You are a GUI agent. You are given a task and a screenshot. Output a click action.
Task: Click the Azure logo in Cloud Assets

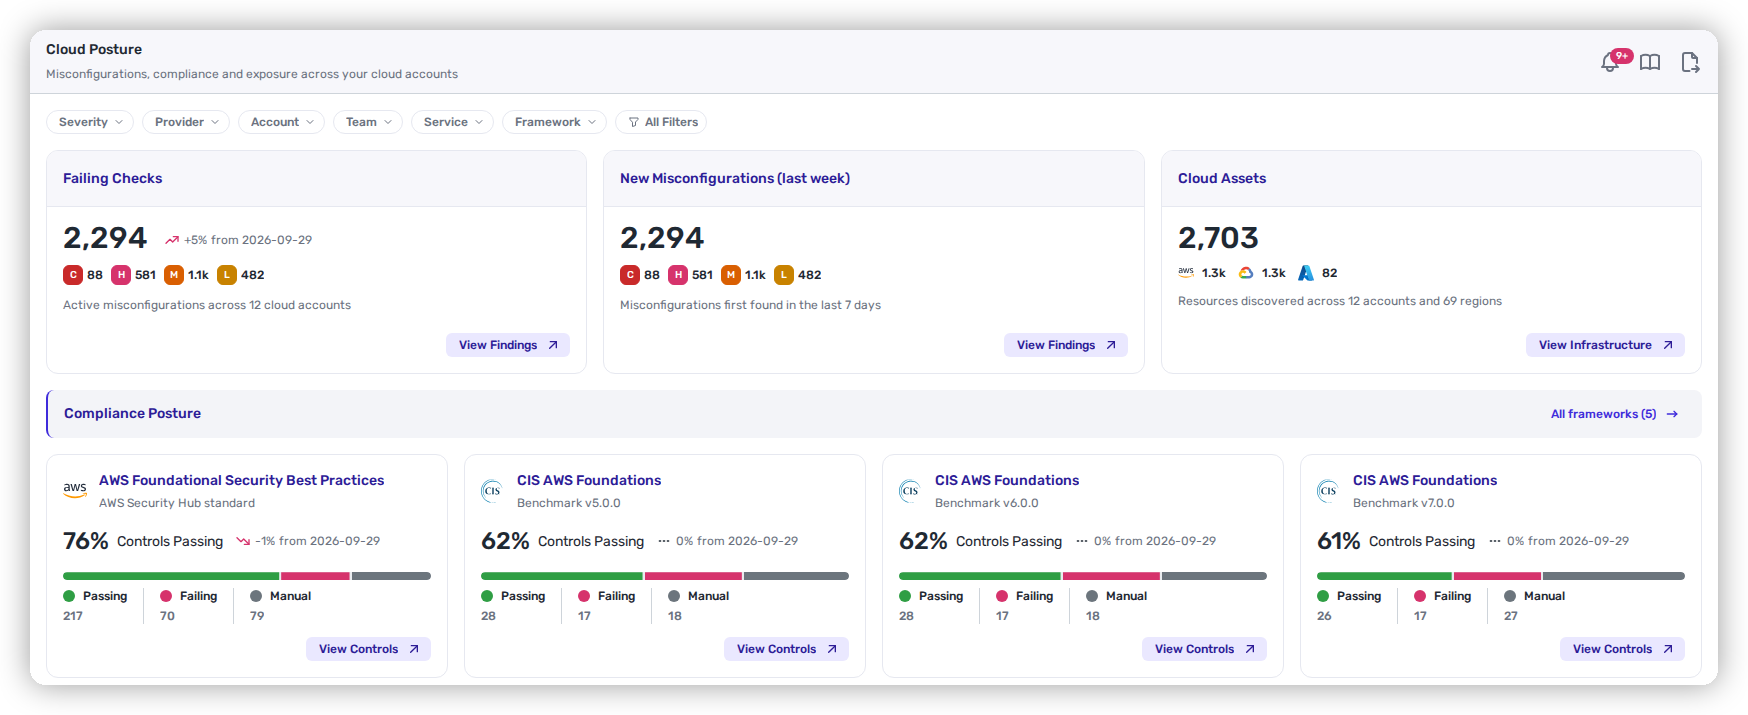pos(1306,272)
